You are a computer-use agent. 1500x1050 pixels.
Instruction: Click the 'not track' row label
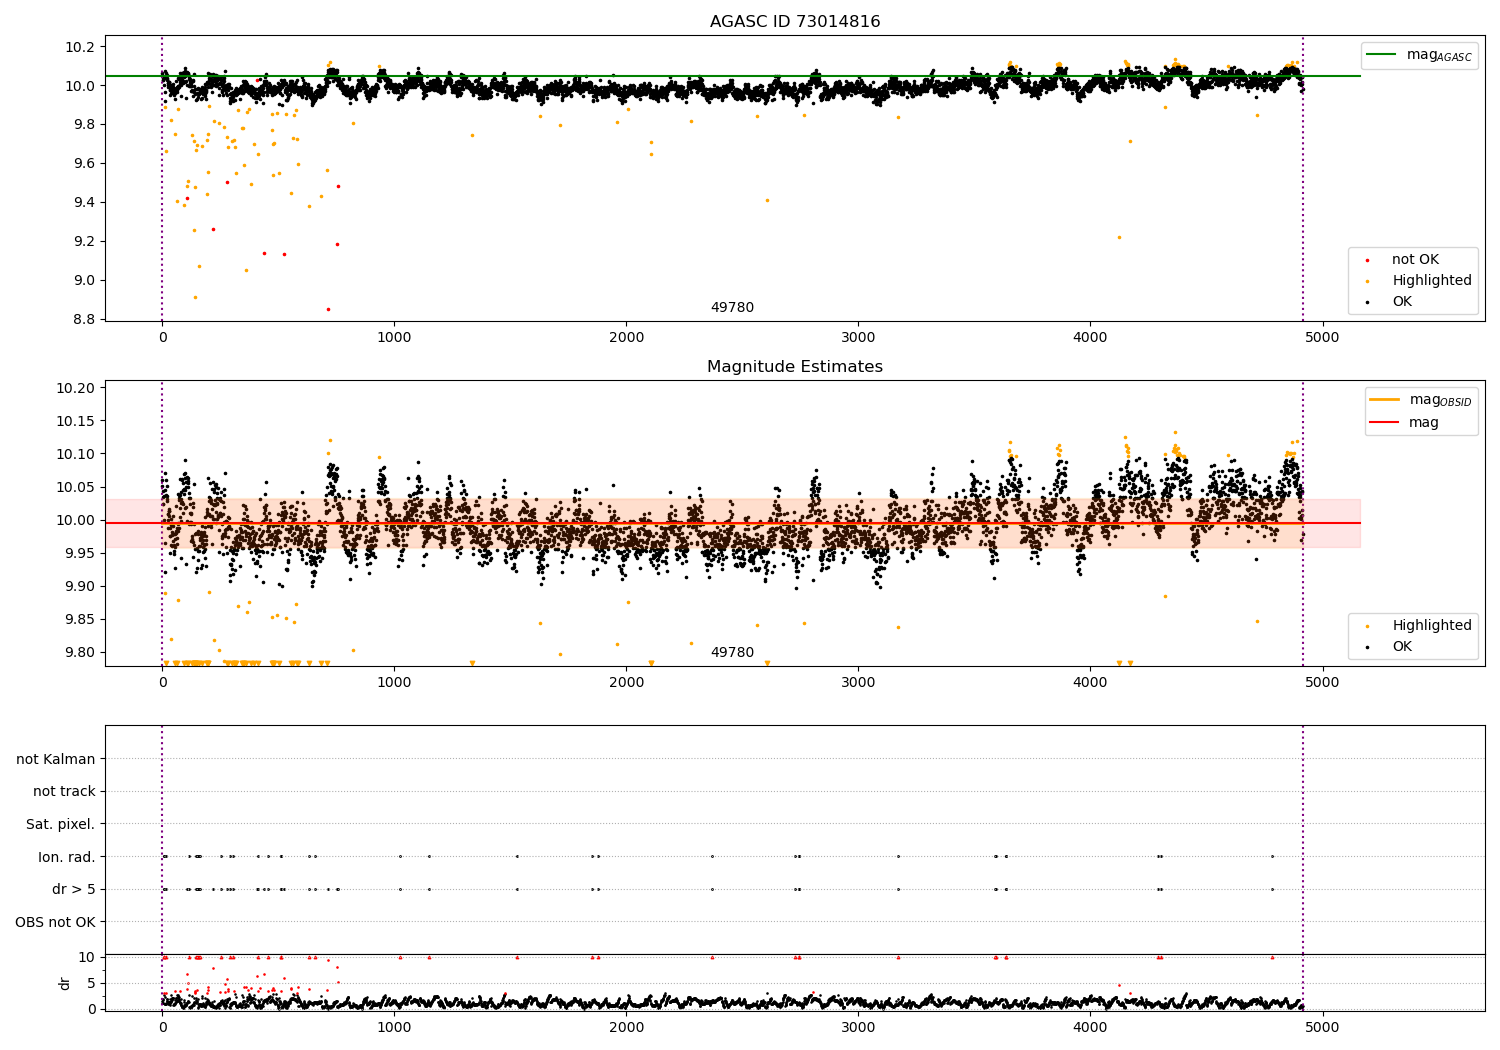tap(64, 792)
